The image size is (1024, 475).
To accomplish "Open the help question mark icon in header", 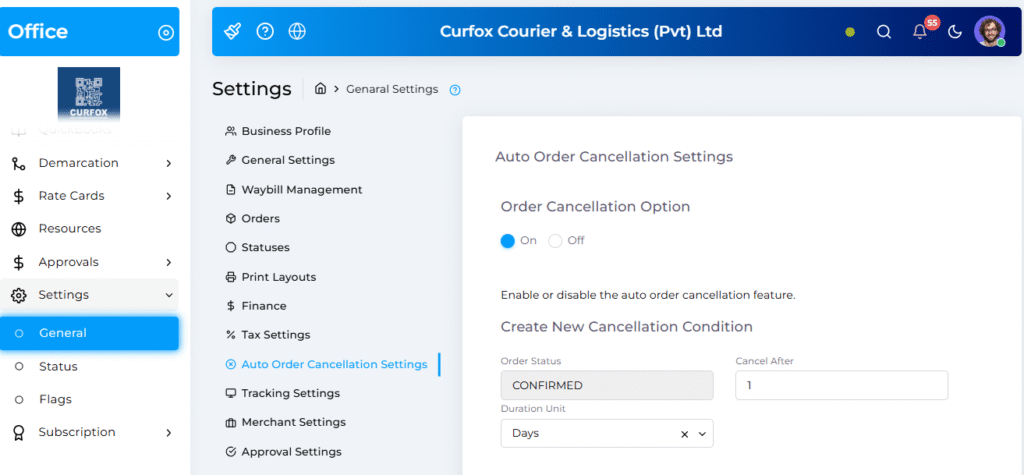I will click(x=265, y=31).
